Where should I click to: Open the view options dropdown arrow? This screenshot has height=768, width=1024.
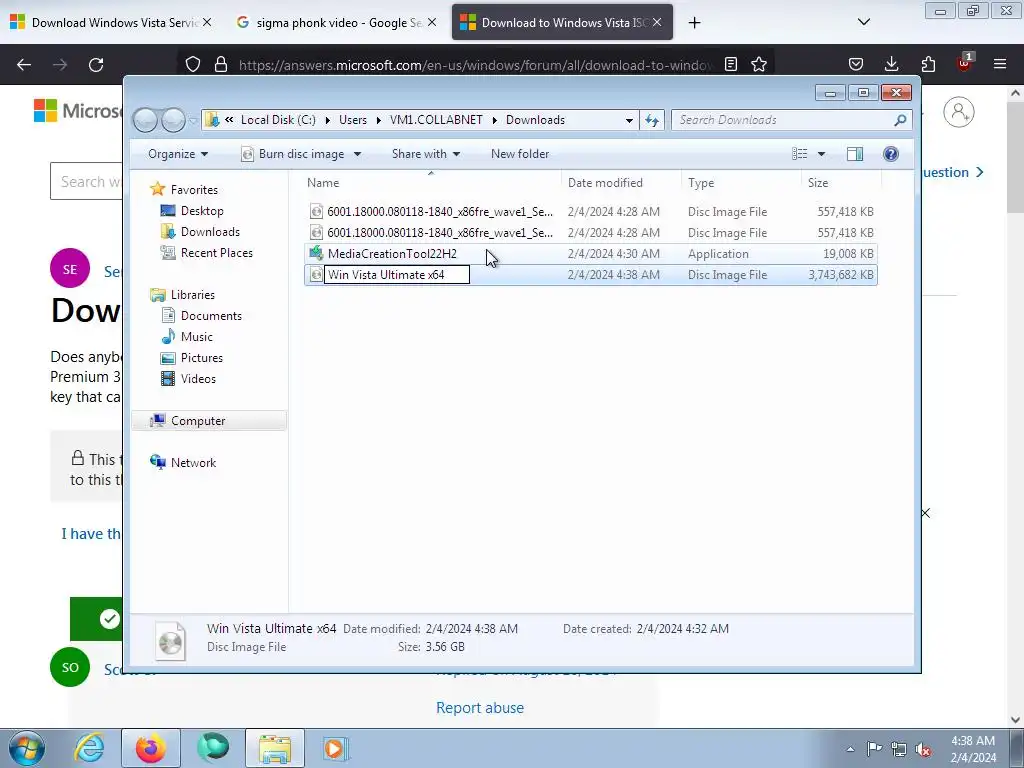(822, 154)
